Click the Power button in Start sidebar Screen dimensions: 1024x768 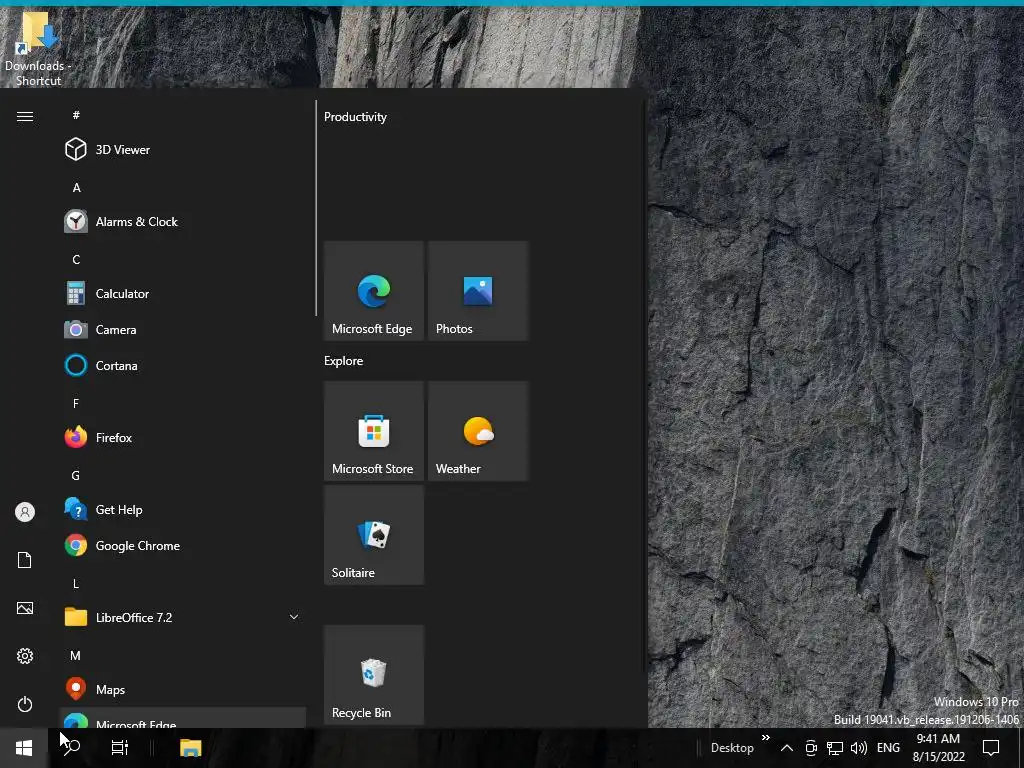click(25, 704)
